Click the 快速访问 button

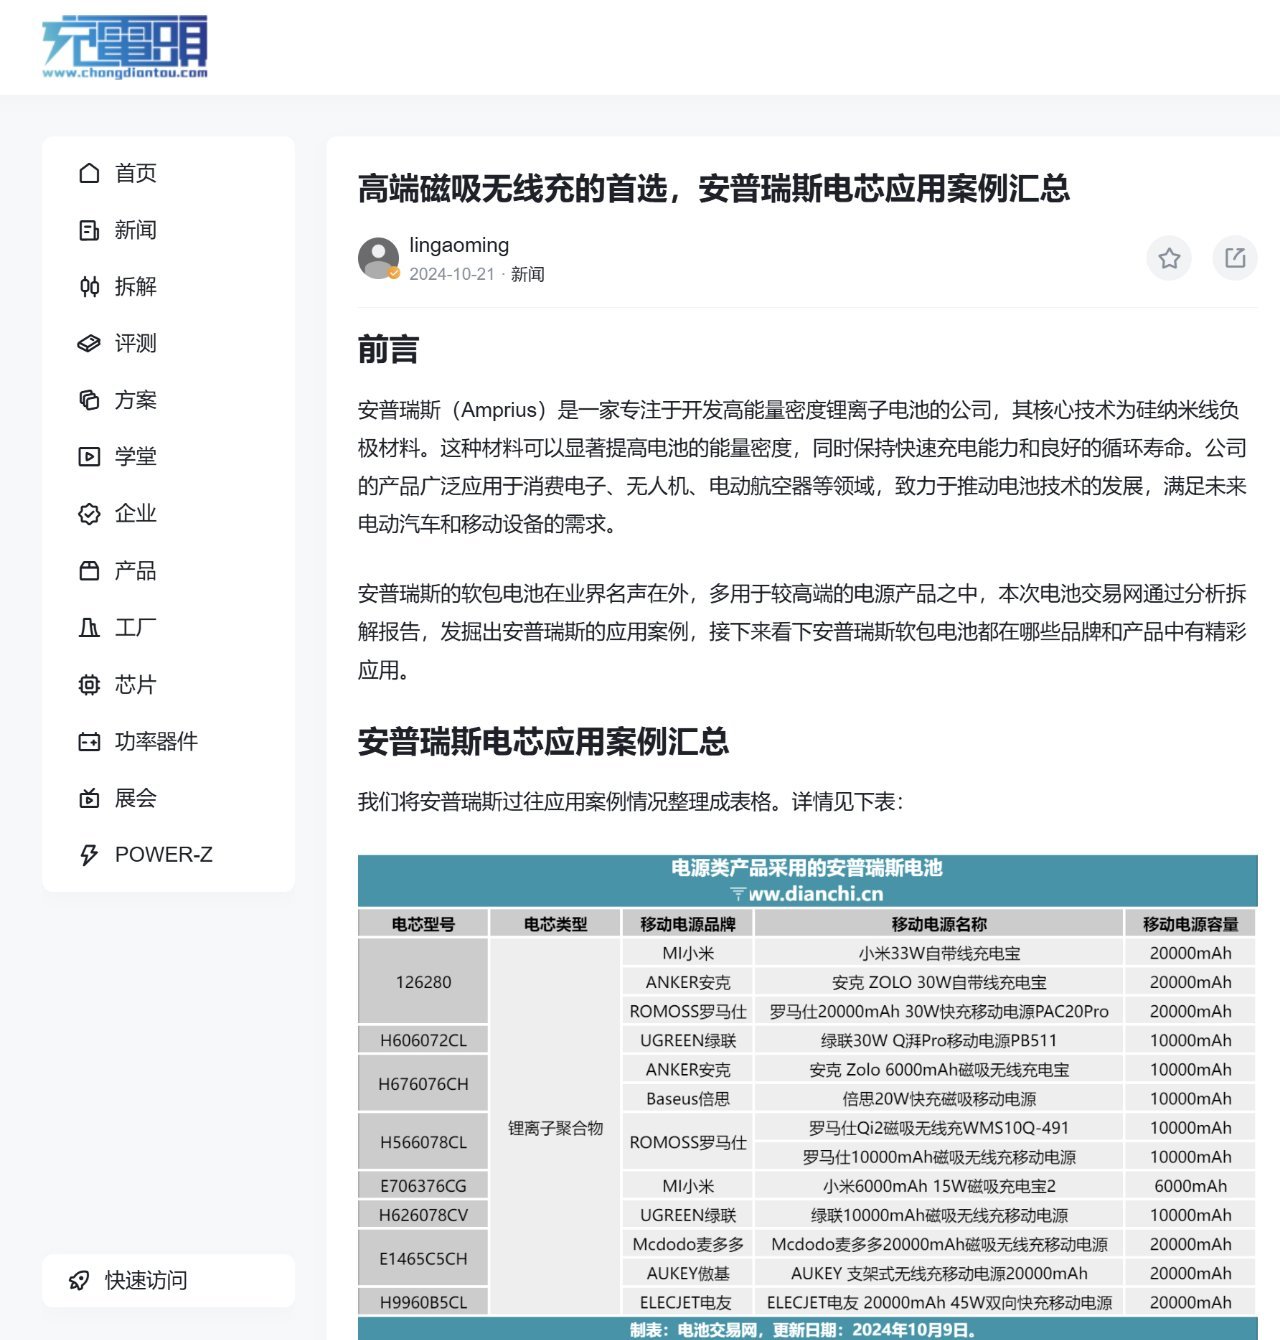tap(168, 1280)
